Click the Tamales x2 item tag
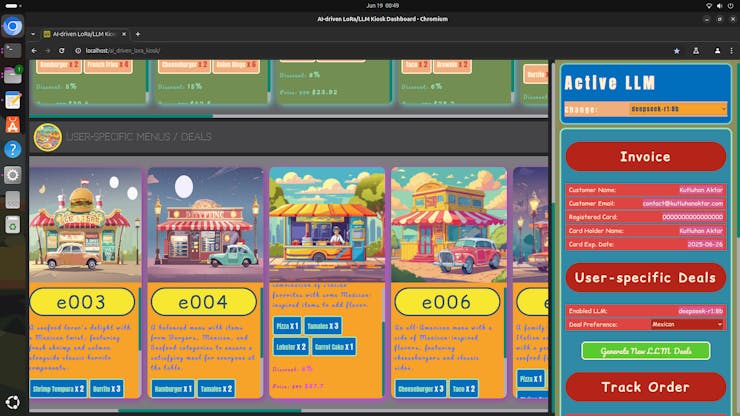740x416 pixels. point(216,389)
